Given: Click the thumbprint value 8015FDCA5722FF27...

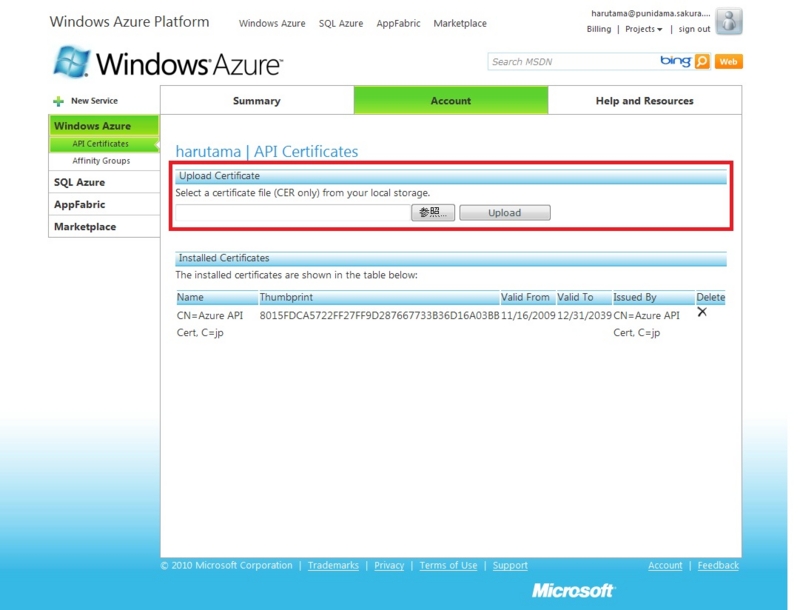Looking at the screenshot, I should (379, 315).
